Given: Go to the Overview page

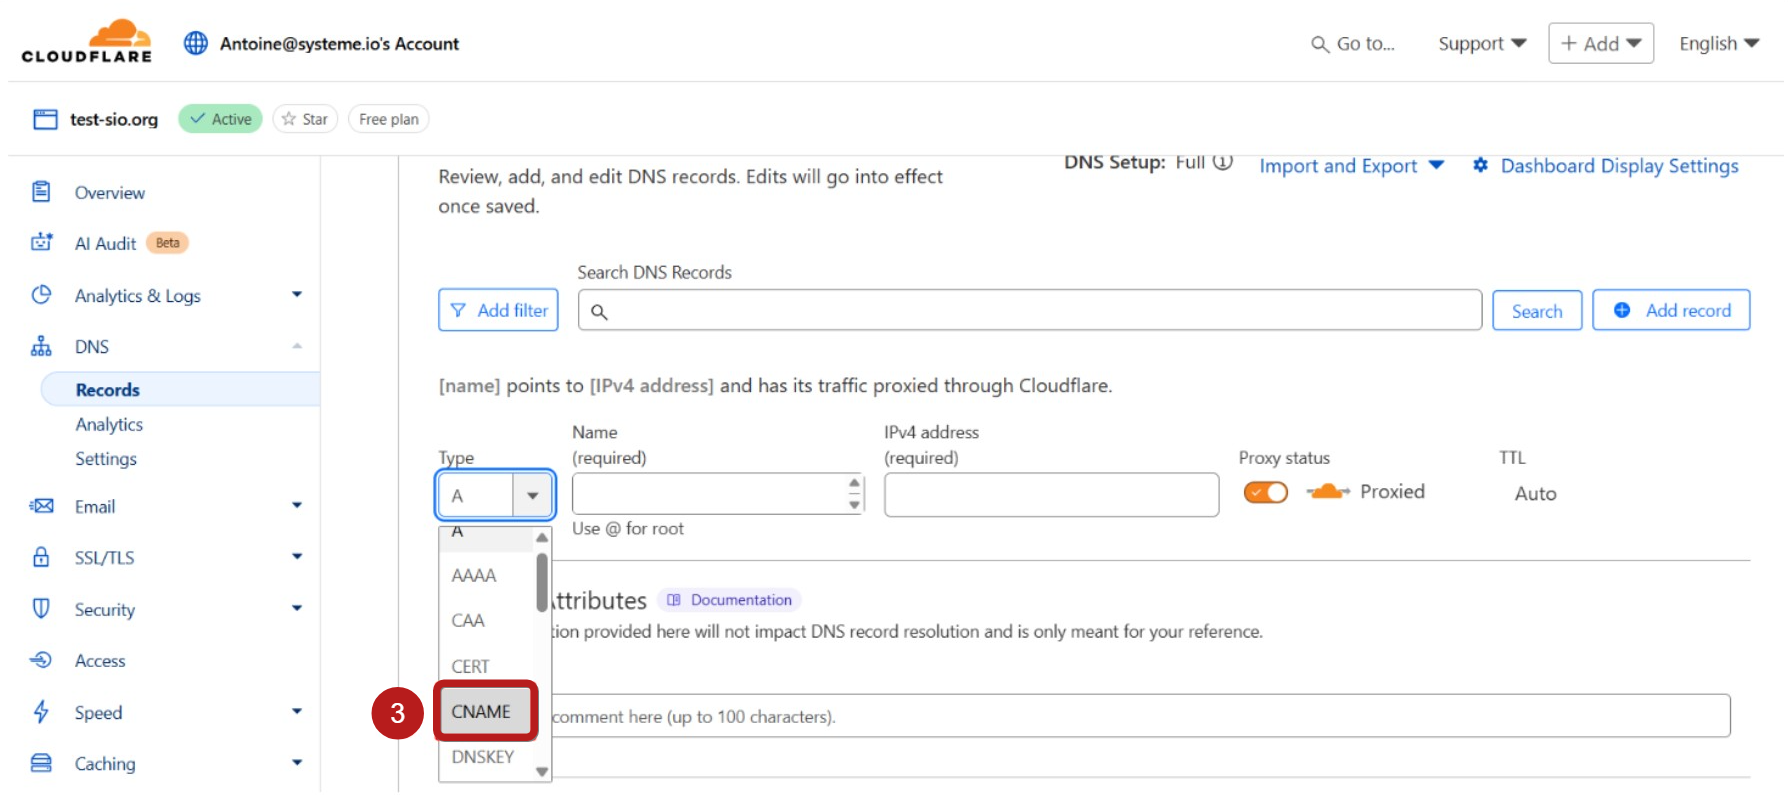Looking at the screenshot, I should pyautogui.click(x=110, y=192).
